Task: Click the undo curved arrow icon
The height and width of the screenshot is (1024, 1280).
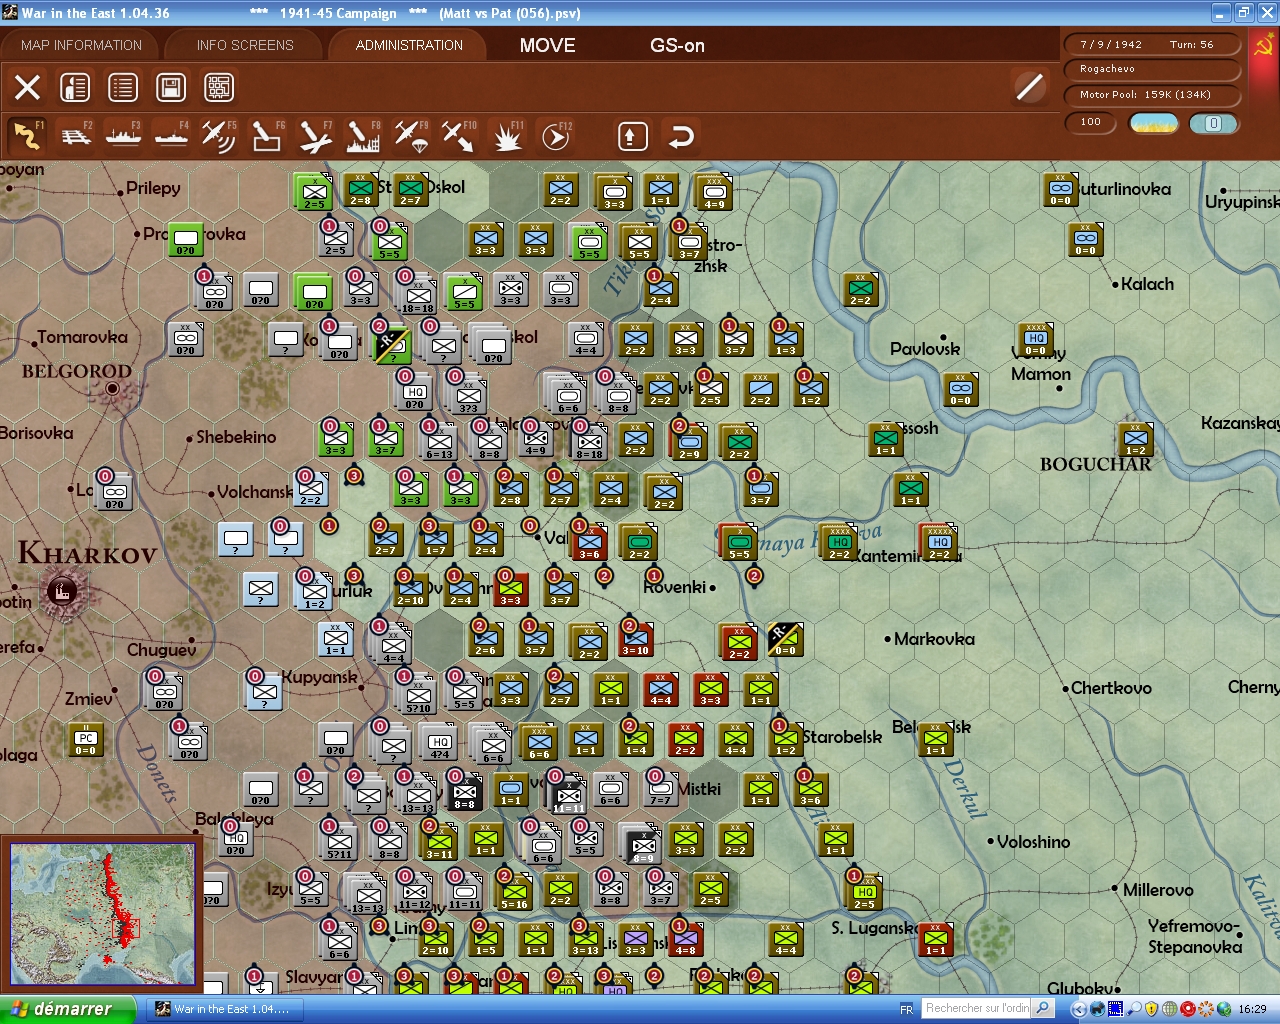Action: [x=681, y=136]
